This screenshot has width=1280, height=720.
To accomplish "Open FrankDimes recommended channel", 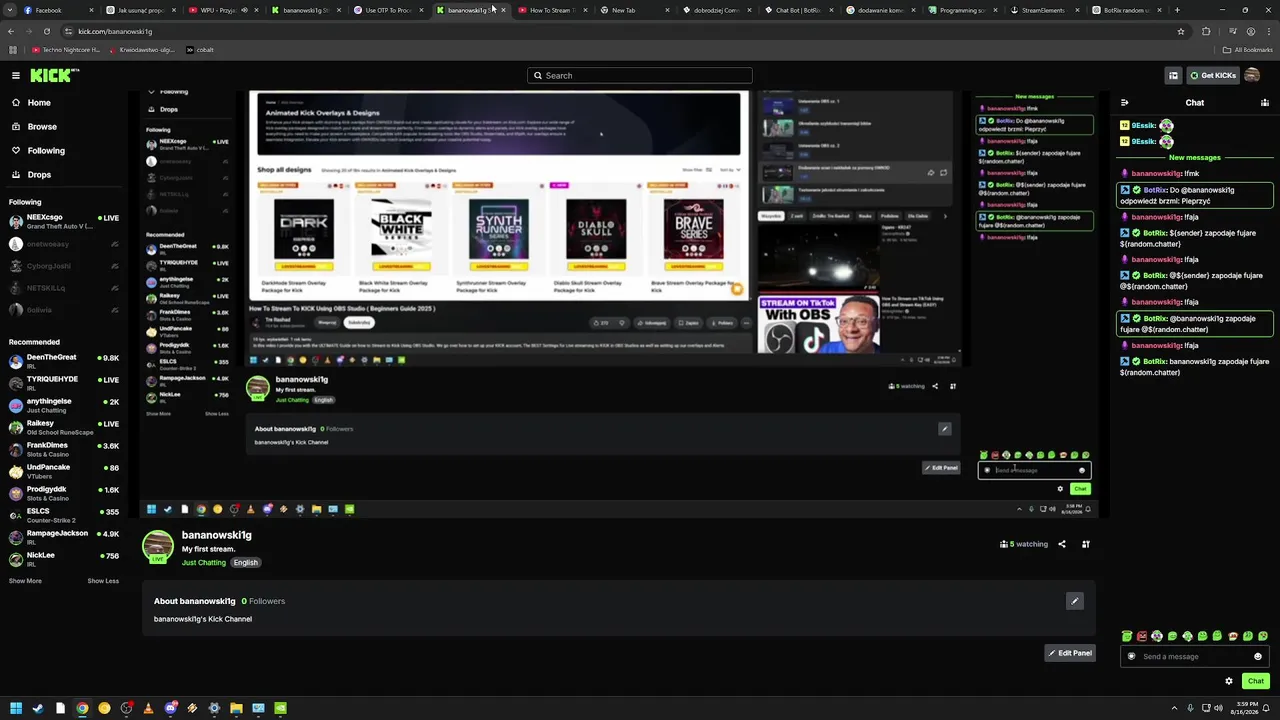I will 64,449.
